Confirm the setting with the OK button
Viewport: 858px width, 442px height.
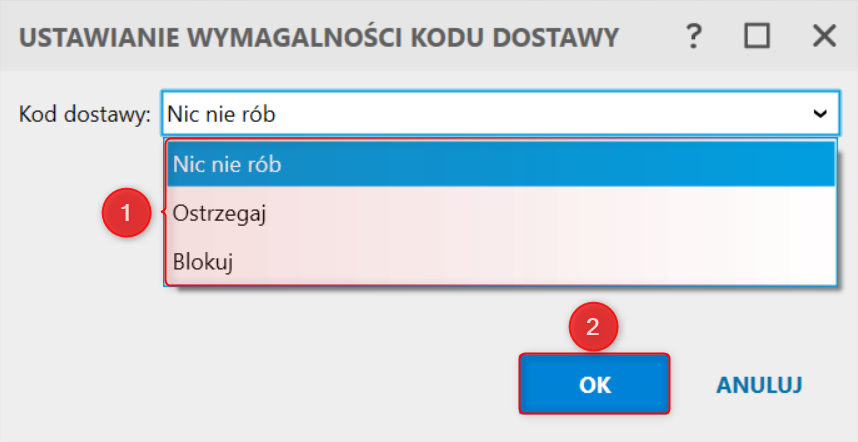[x=594, y=384]
